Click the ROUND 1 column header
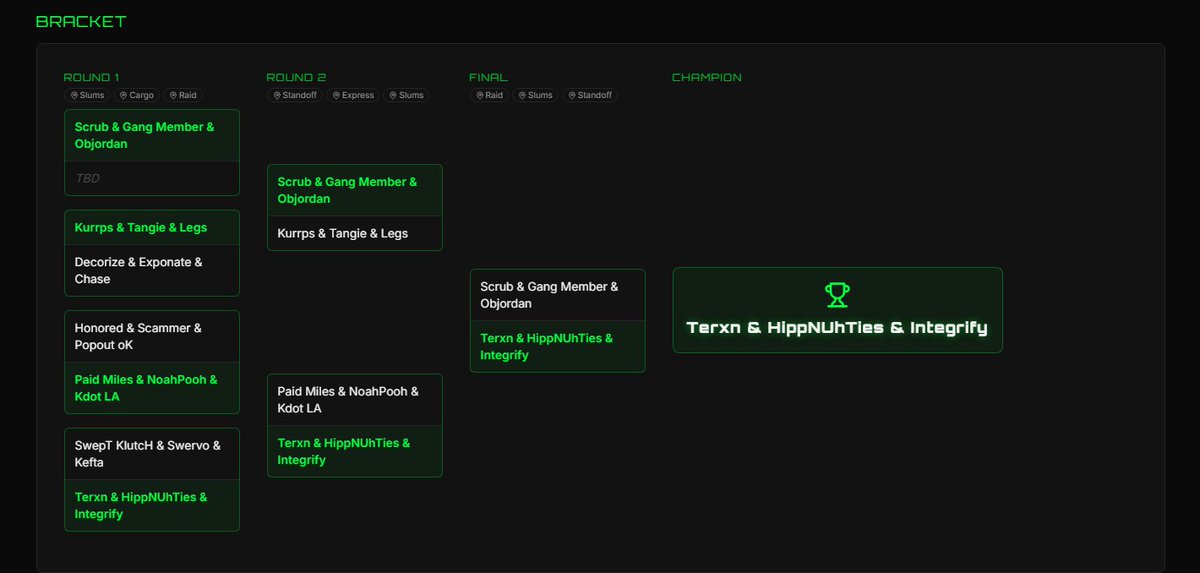The image size is (1200, 573). (92, 77)
